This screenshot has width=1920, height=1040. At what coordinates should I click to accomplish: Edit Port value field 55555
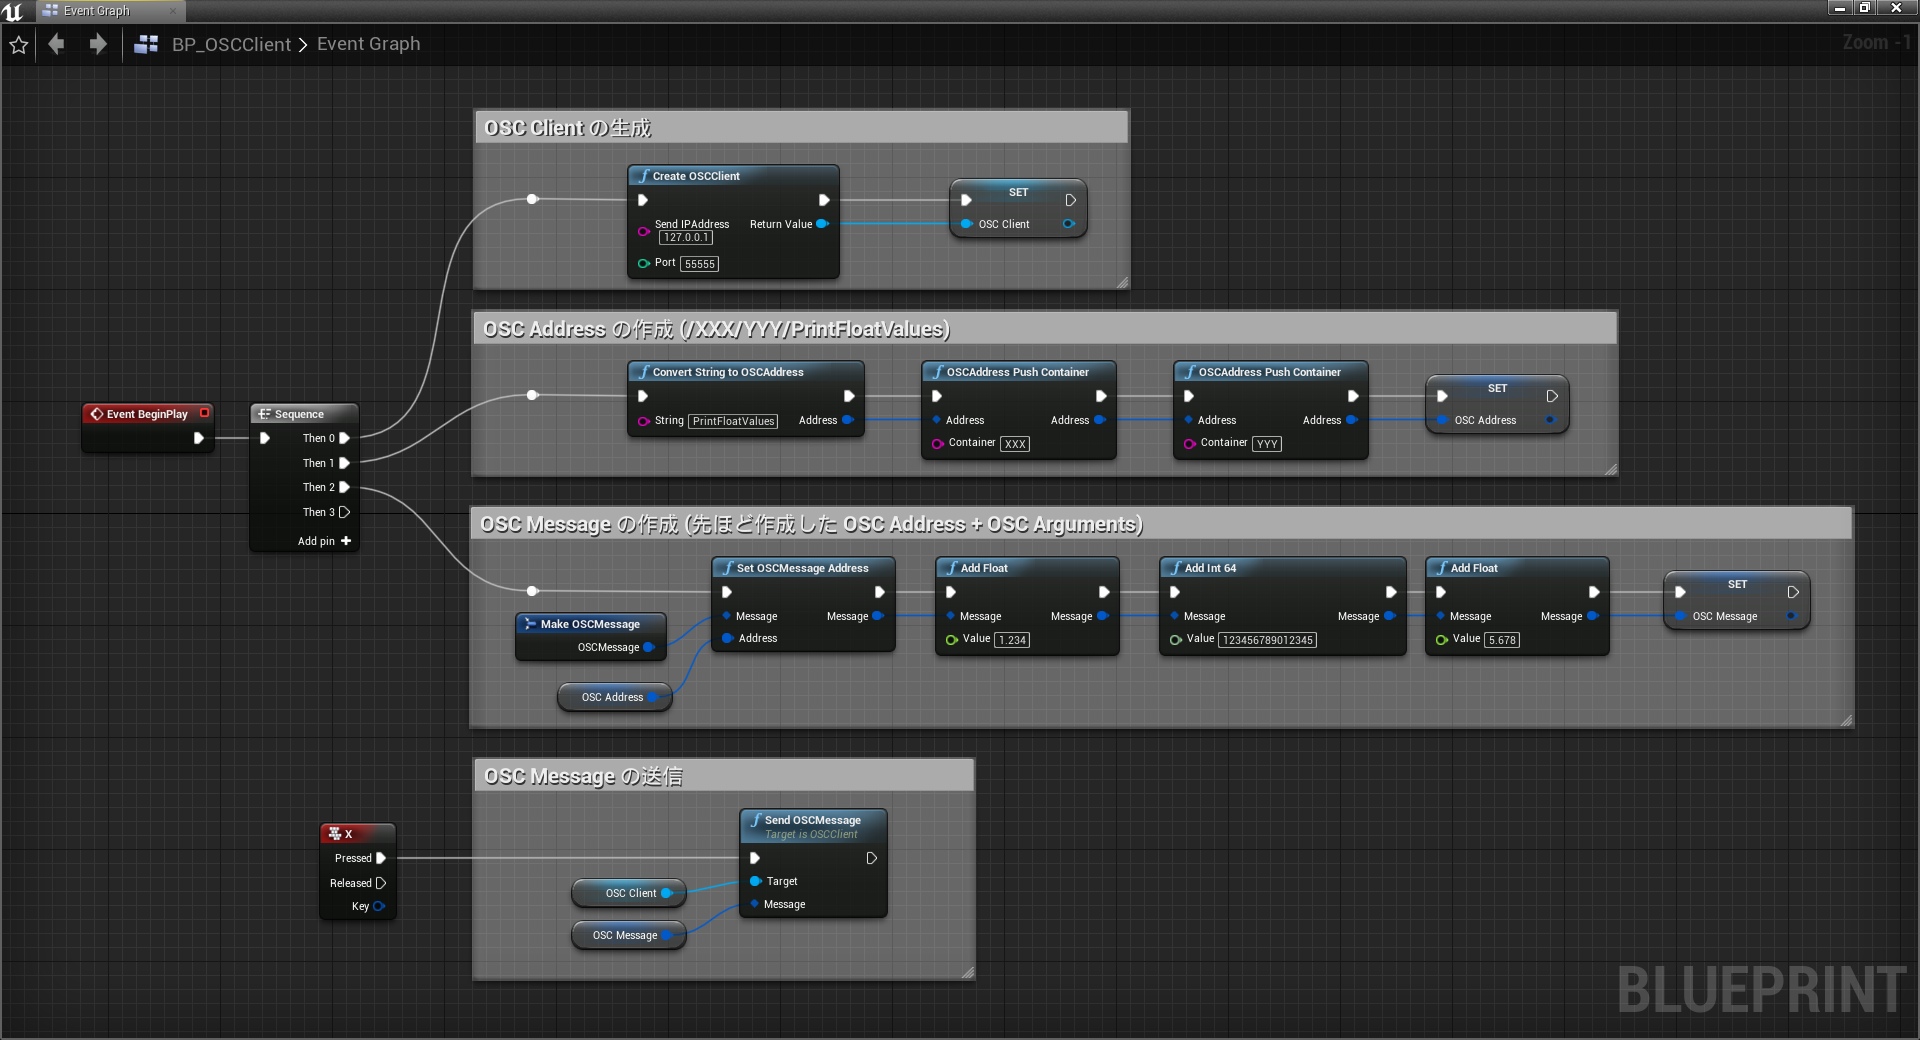(700, 264)
